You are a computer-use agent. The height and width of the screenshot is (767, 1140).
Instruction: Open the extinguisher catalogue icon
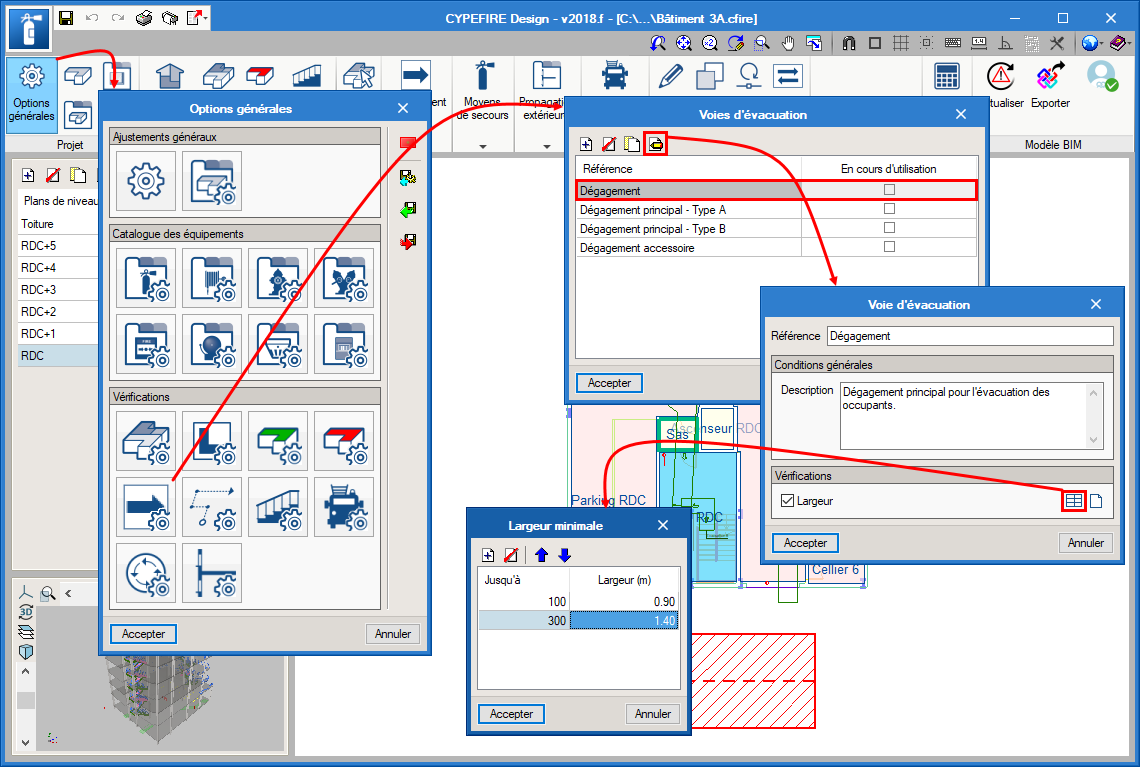(x=145, y=278)
